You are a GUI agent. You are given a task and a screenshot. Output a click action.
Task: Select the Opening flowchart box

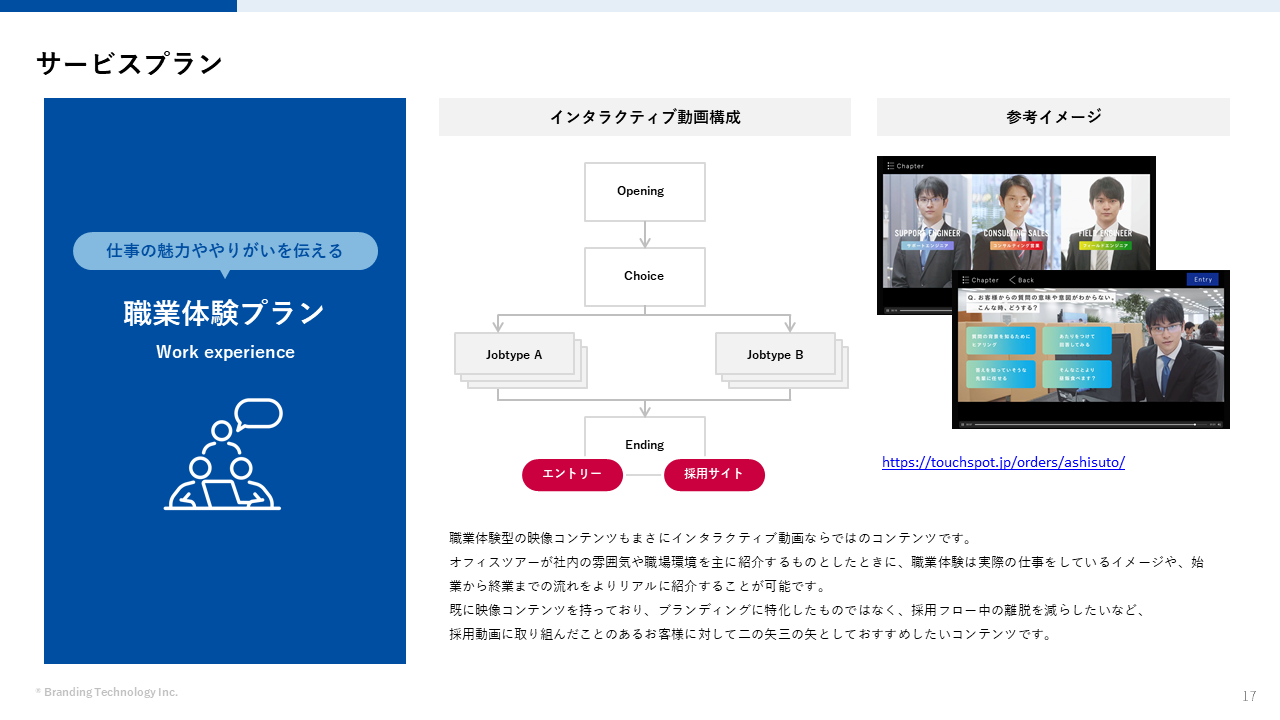pyautogui.click(x=645, y=191)
